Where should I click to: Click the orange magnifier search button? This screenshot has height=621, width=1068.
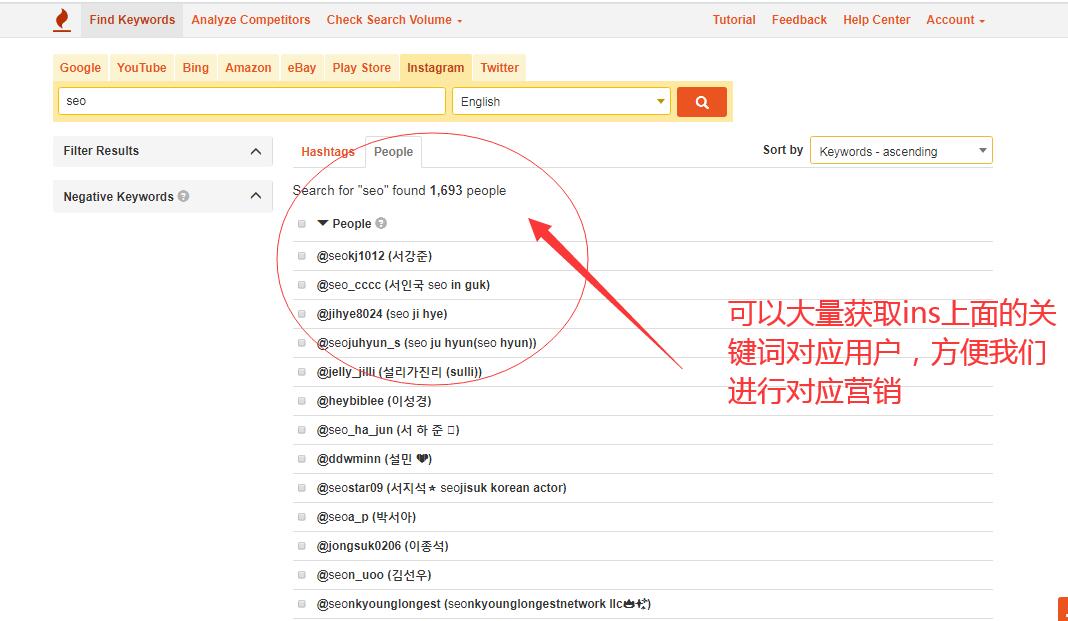tap(701, 101)
